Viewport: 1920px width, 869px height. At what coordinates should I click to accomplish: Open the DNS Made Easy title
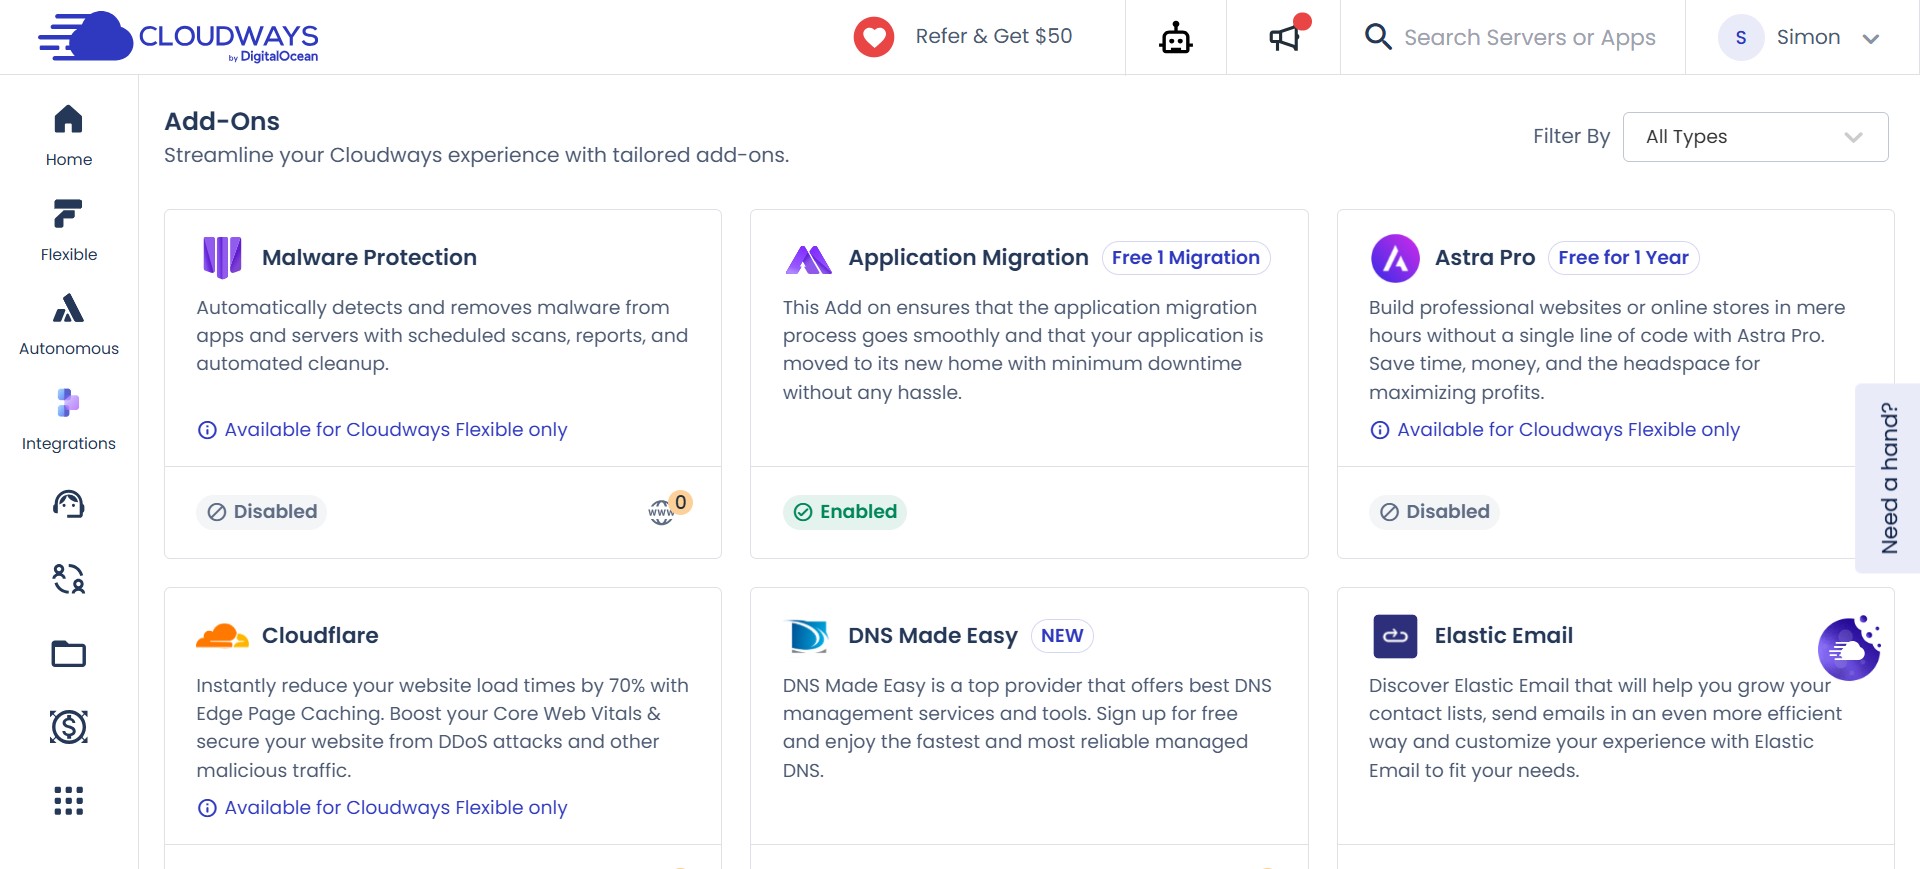(932, 636)
